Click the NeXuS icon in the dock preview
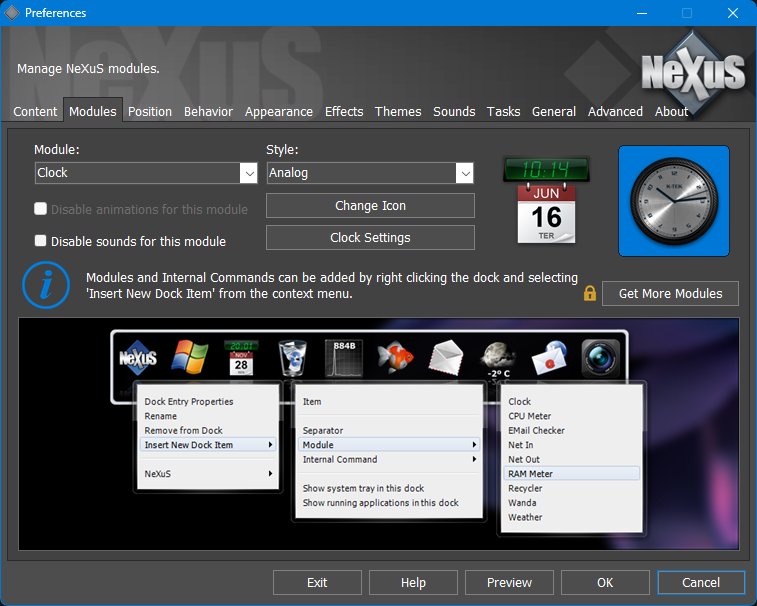 coord(138,358)
